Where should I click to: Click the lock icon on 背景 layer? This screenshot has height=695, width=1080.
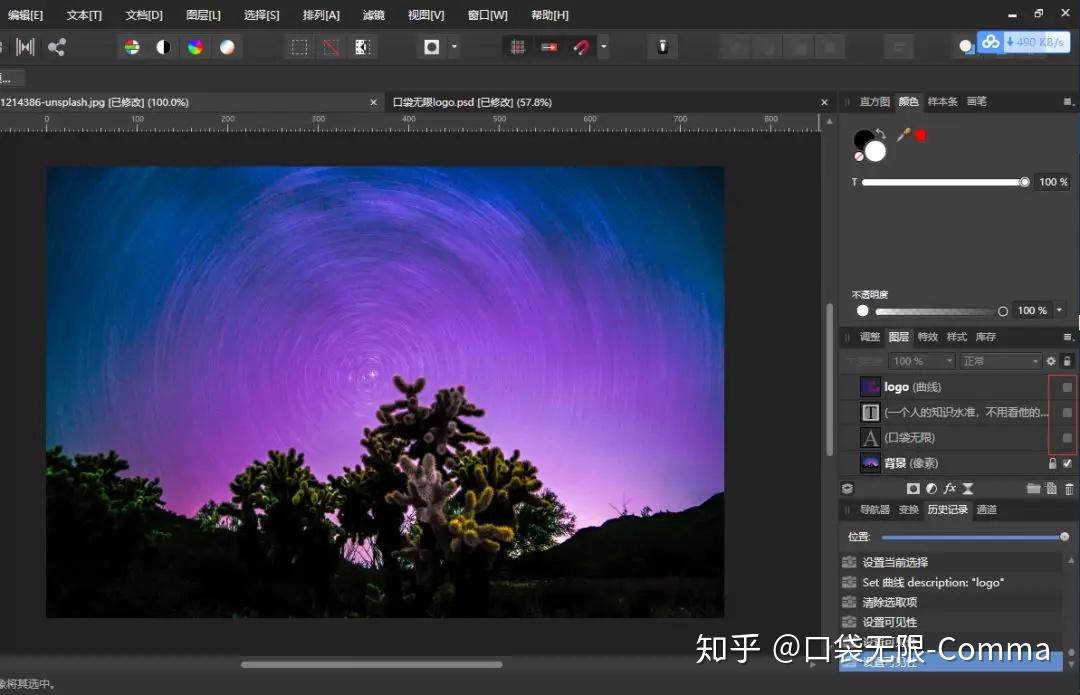pyautogui.click(x=1053, y=463)
